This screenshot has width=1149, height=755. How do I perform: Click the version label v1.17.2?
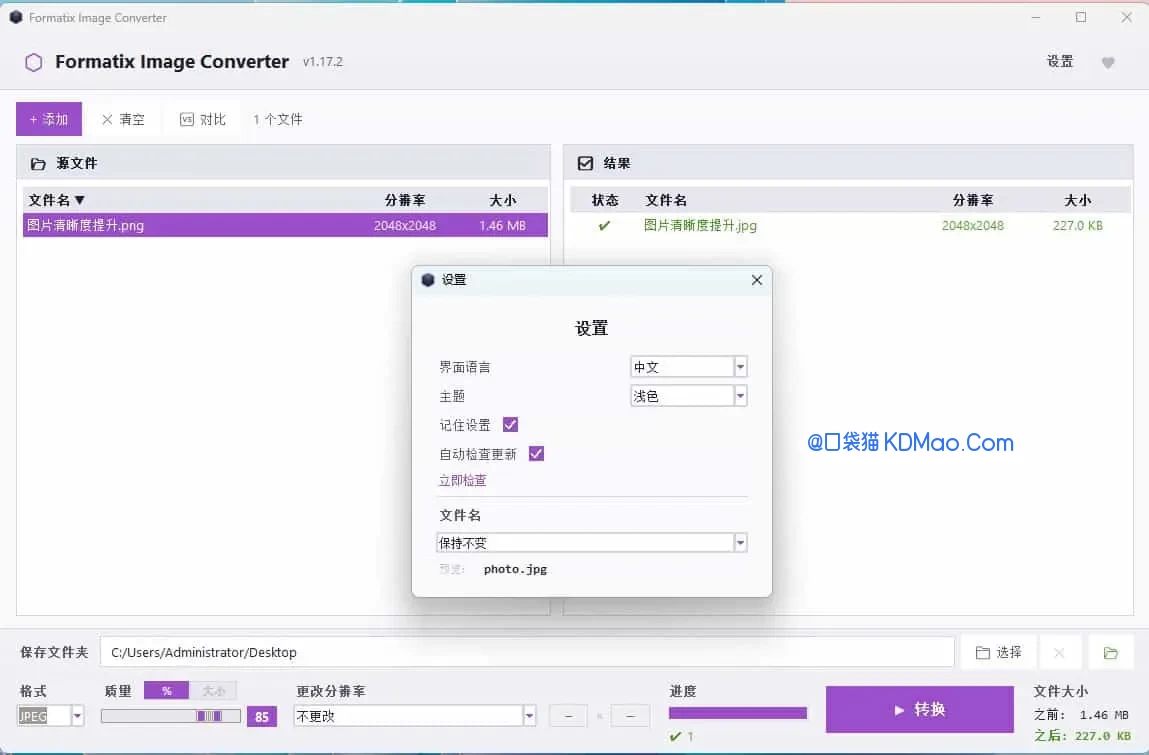point(322,62)
